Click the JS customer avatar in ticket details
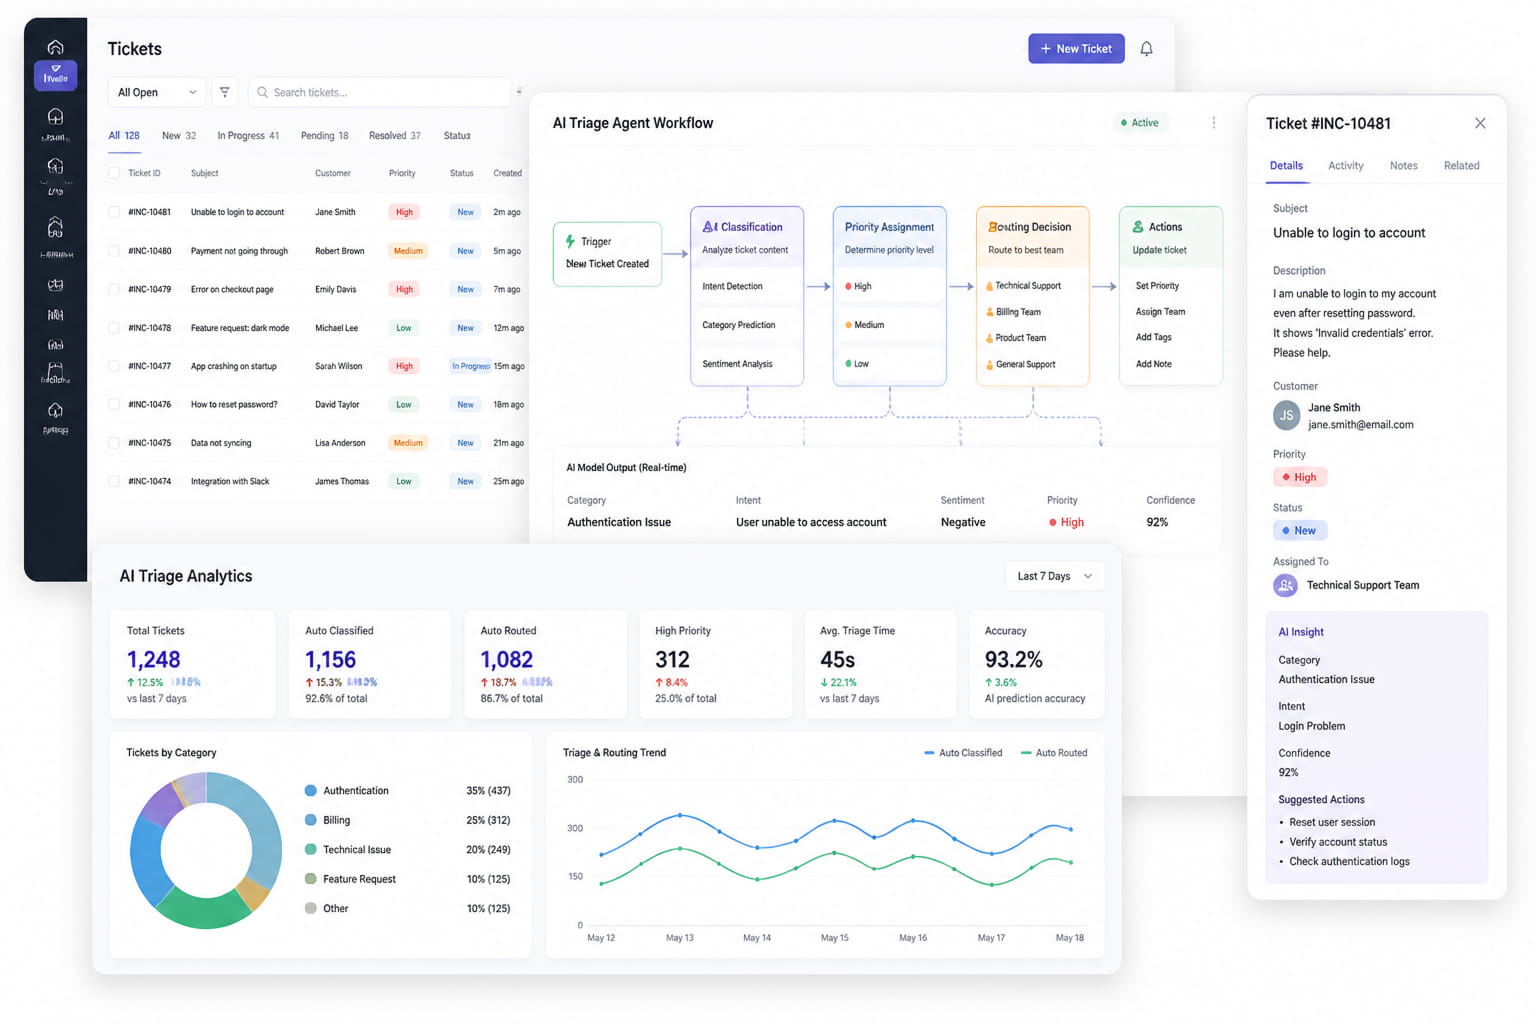The height and width of the screenshot is (1024, 1536). tap(1286, 415)
